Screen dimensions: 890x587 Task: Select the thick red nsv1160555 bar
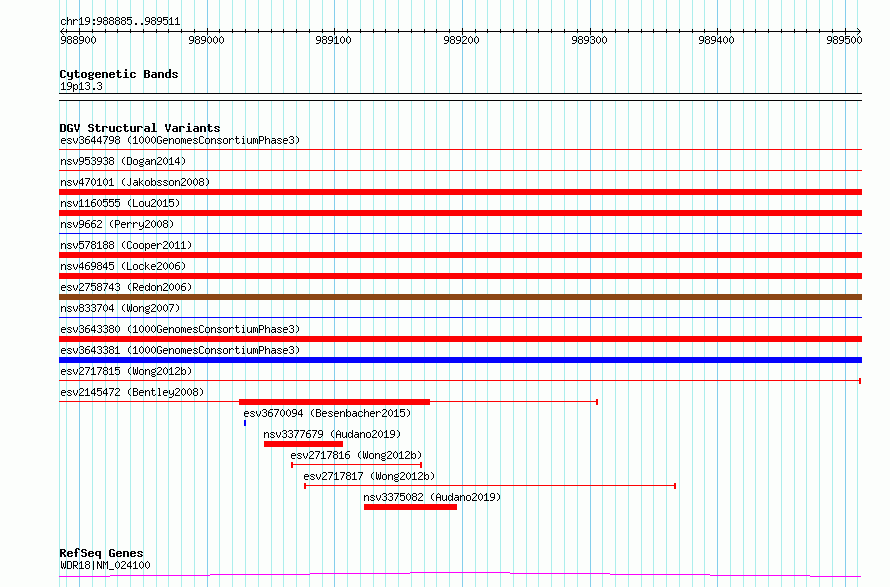460,213
